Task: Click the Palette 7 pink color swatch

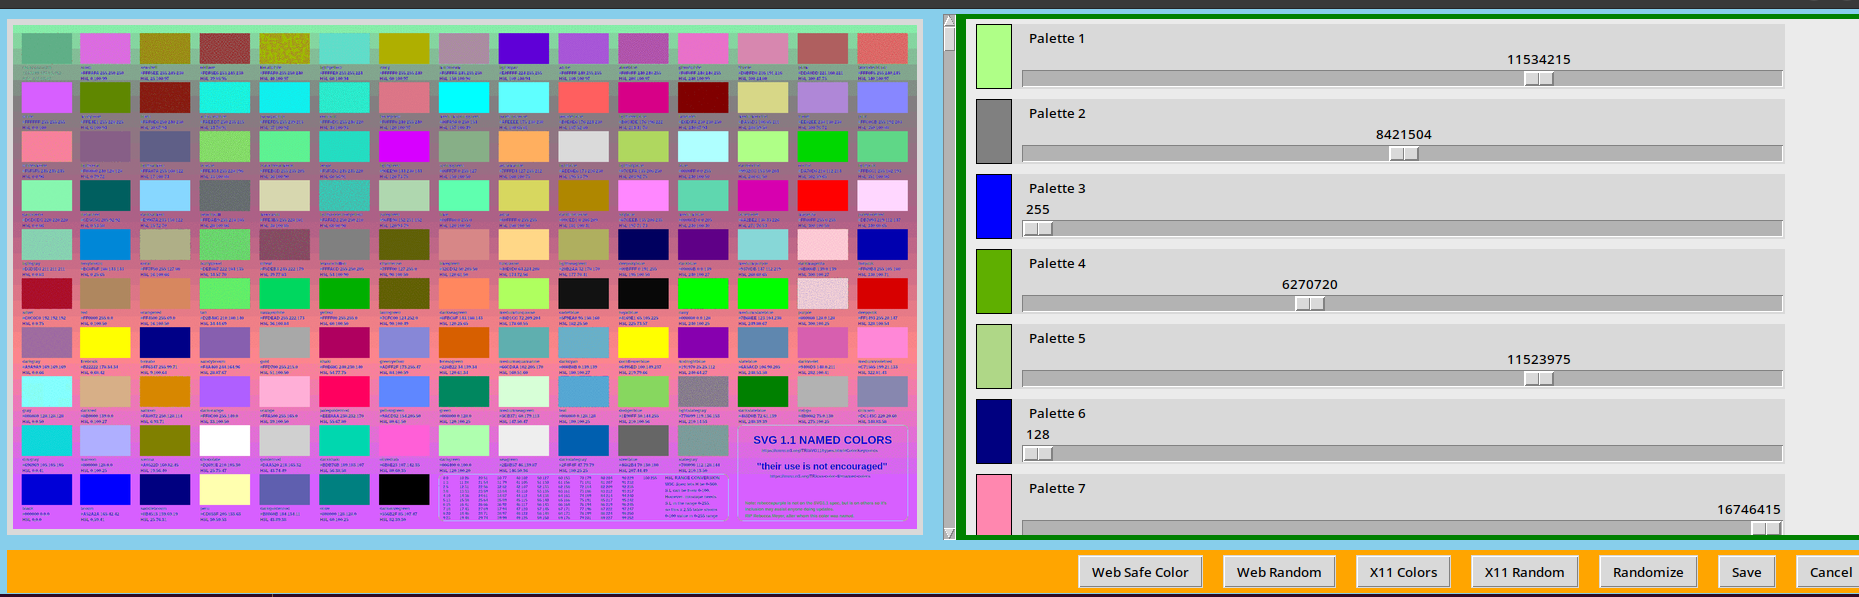Action: (x=994, y=505)
